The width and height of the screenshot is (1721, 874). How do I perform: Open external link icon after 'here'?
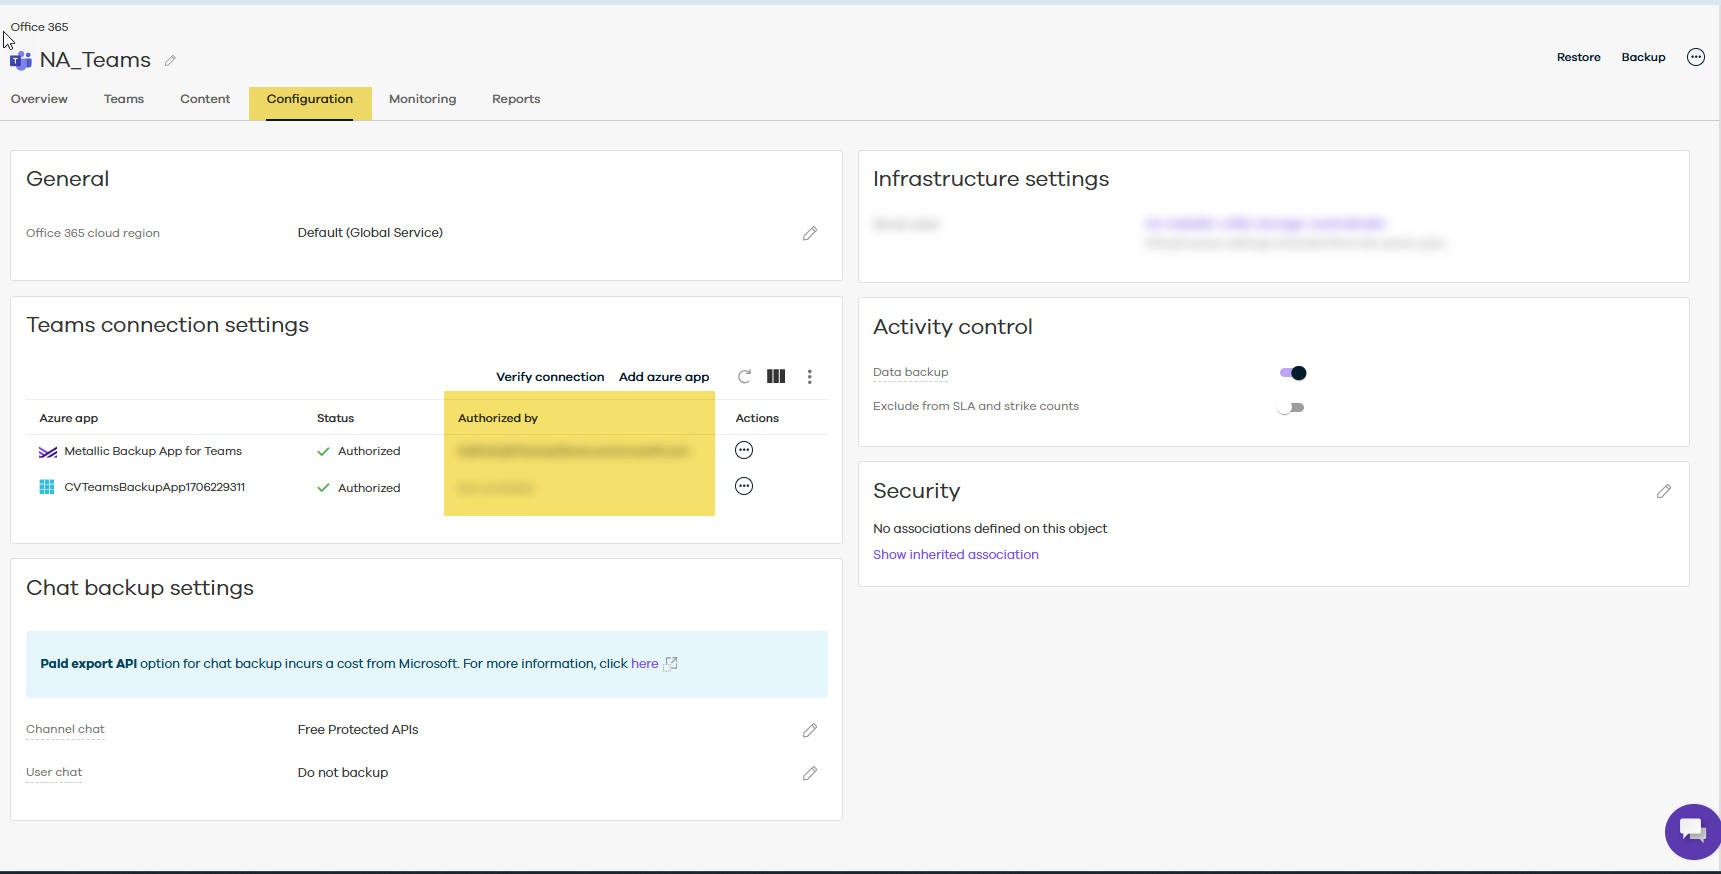pos(671,663)
